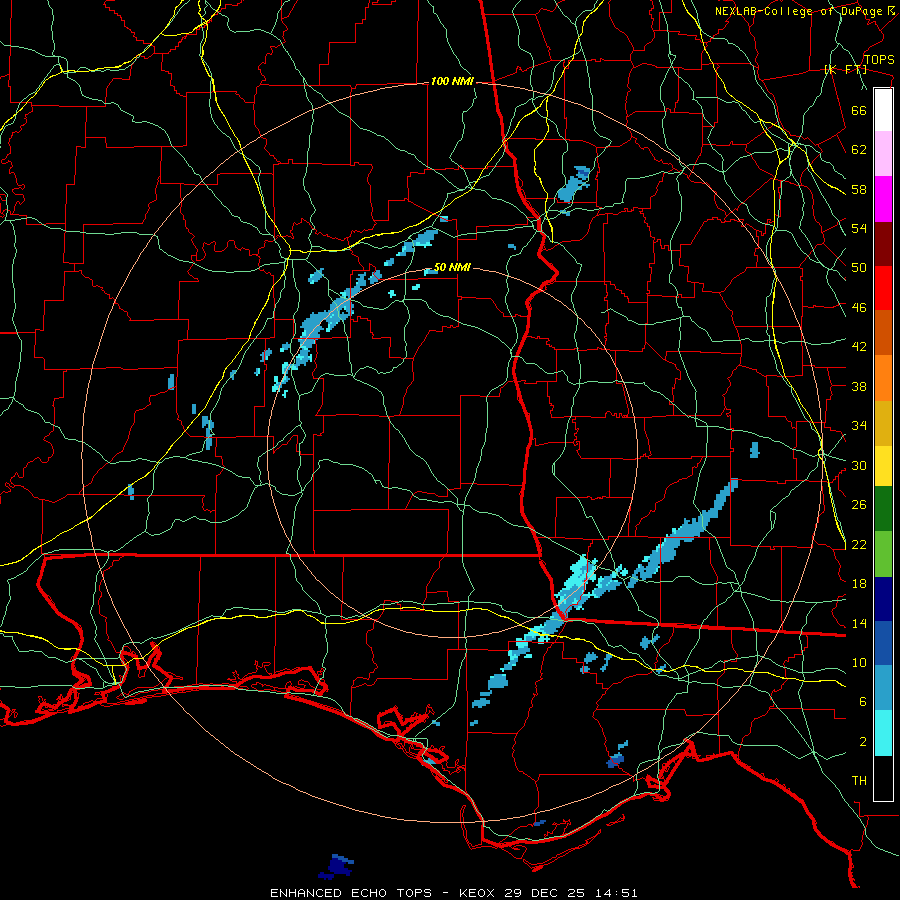Click the "100 NMI" range ring label

[x=452, y=82]
